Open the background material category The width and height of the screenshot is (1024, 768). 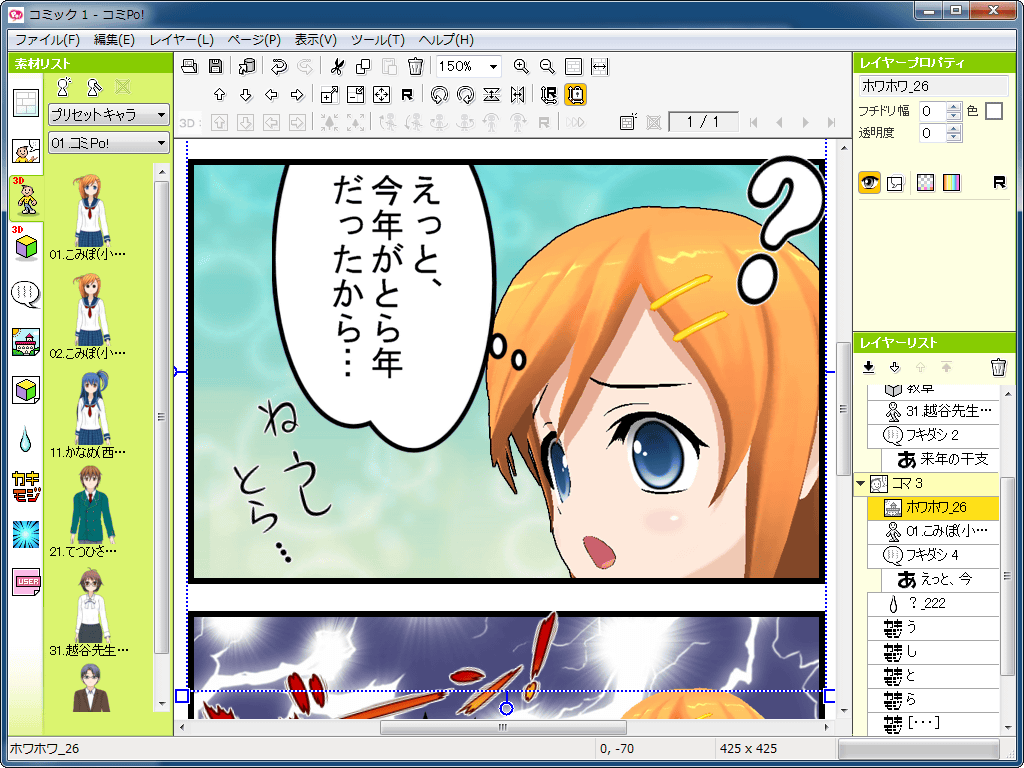[x=26, y=342]
